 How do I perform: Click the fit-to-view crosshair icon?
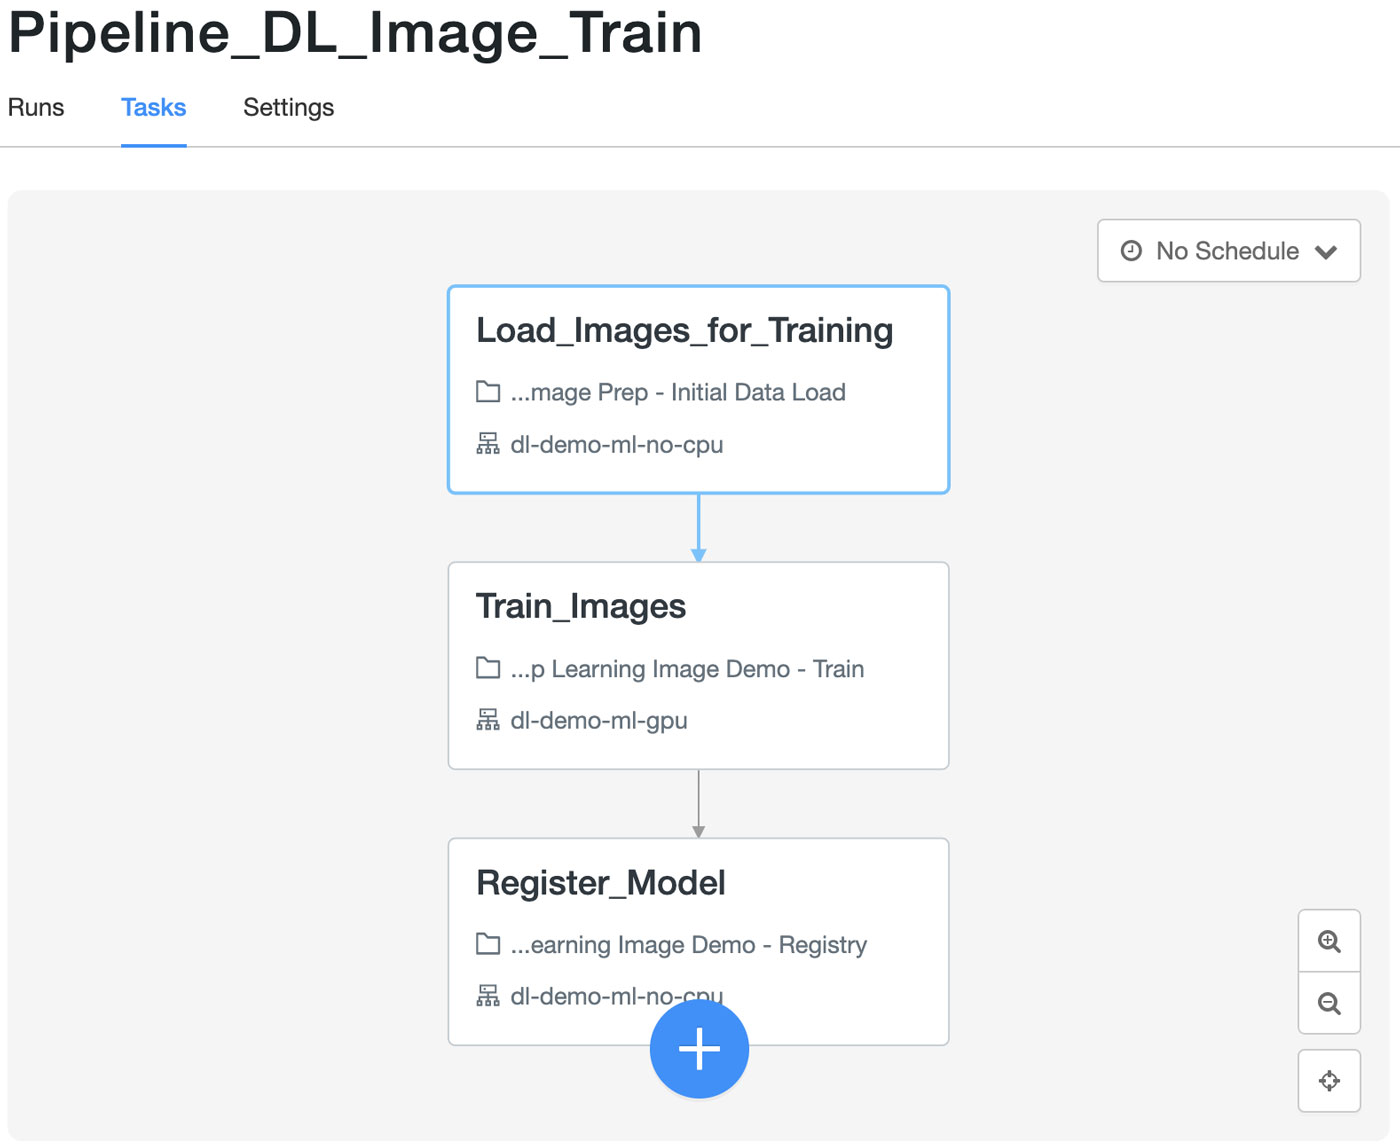pos(1329,1081)
